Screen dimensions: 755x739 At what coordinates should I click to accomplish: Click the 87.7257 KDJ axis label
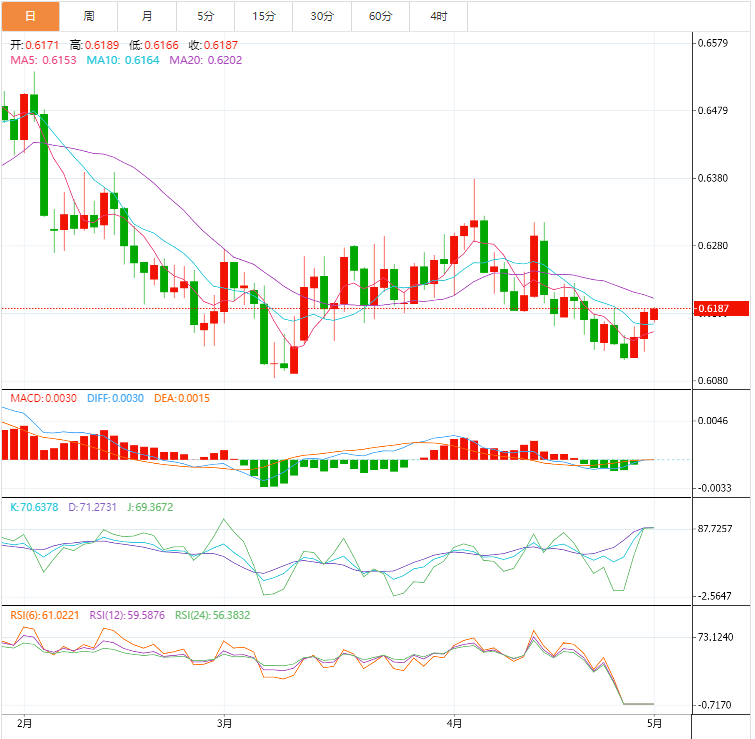coord(715,529)
